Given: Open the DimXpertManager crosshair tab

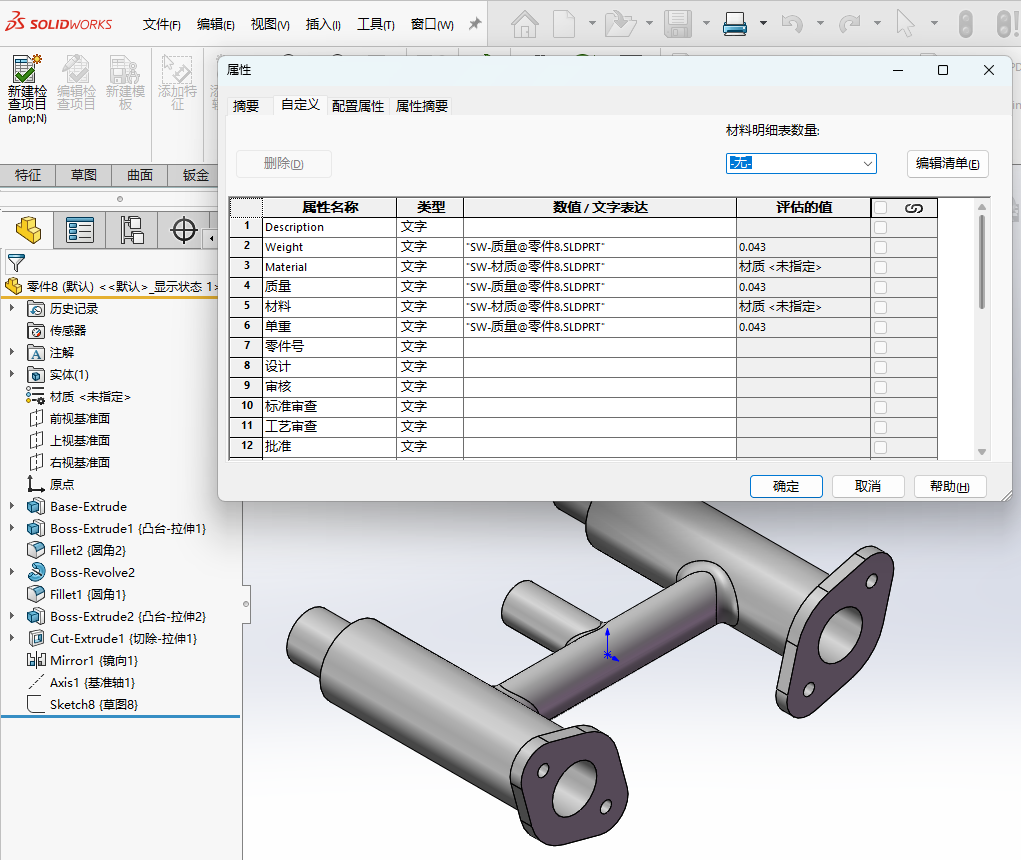Looking at the screenshot, I should [184, 230].
